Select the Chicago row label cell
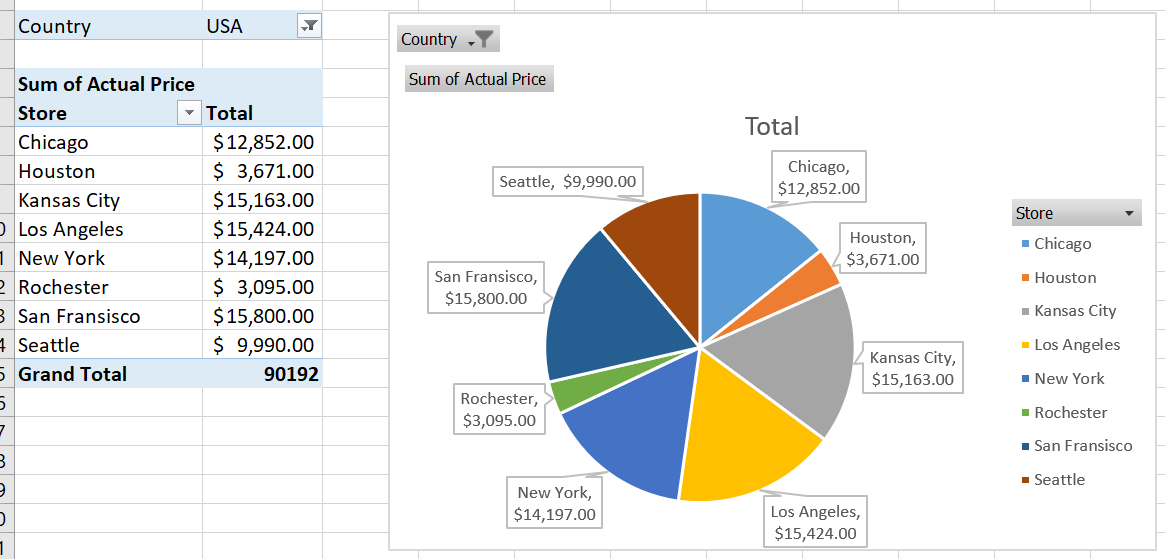 click(108, 142)
